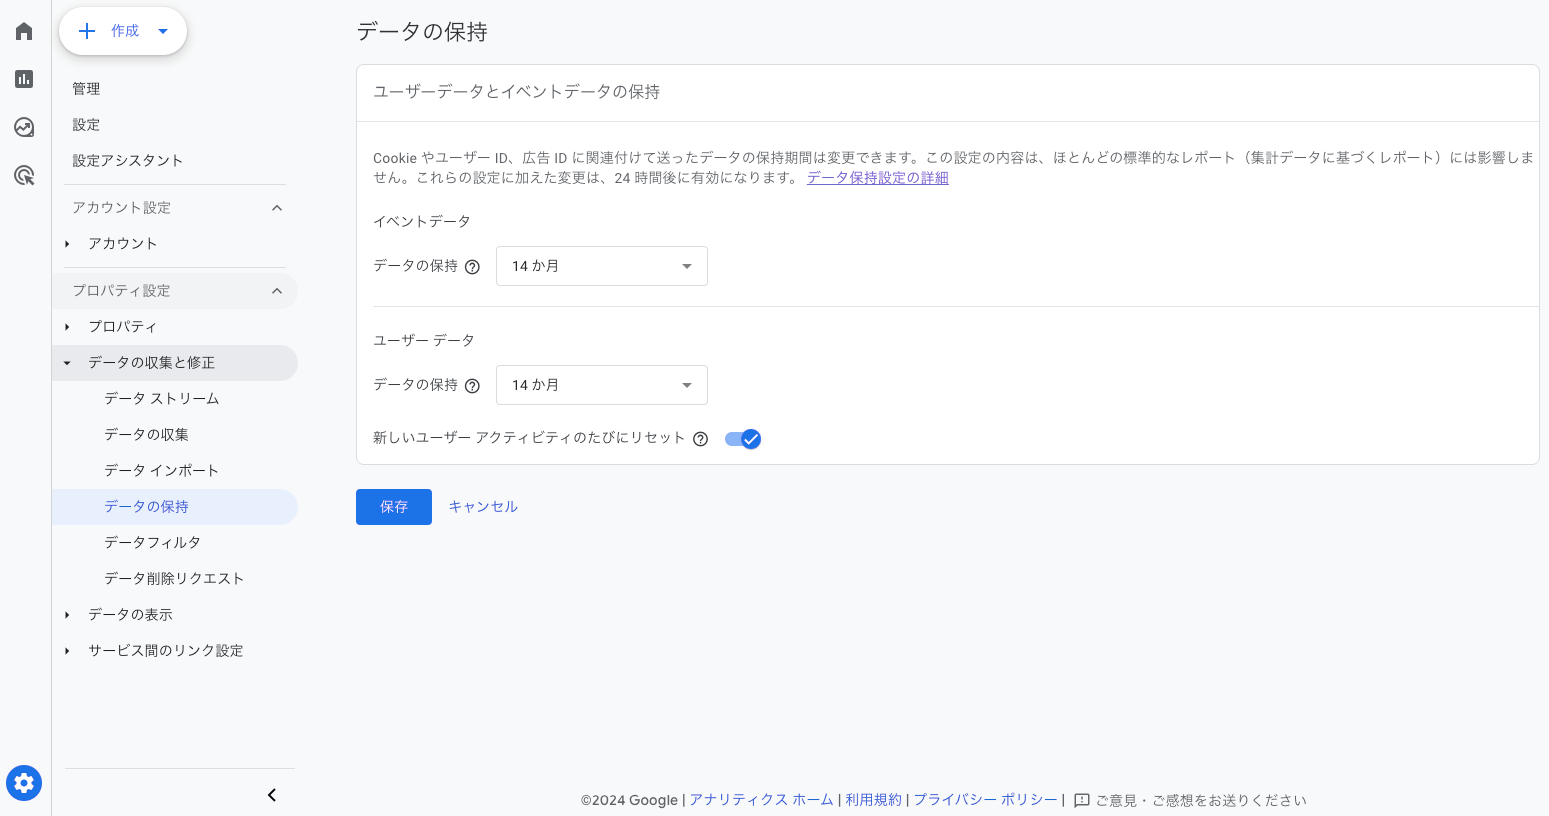The height and width of the screenshot is (816, 1549).
Task: Expand the サービス間のリンク設定 tree item
Action: [x=67, y=651]
